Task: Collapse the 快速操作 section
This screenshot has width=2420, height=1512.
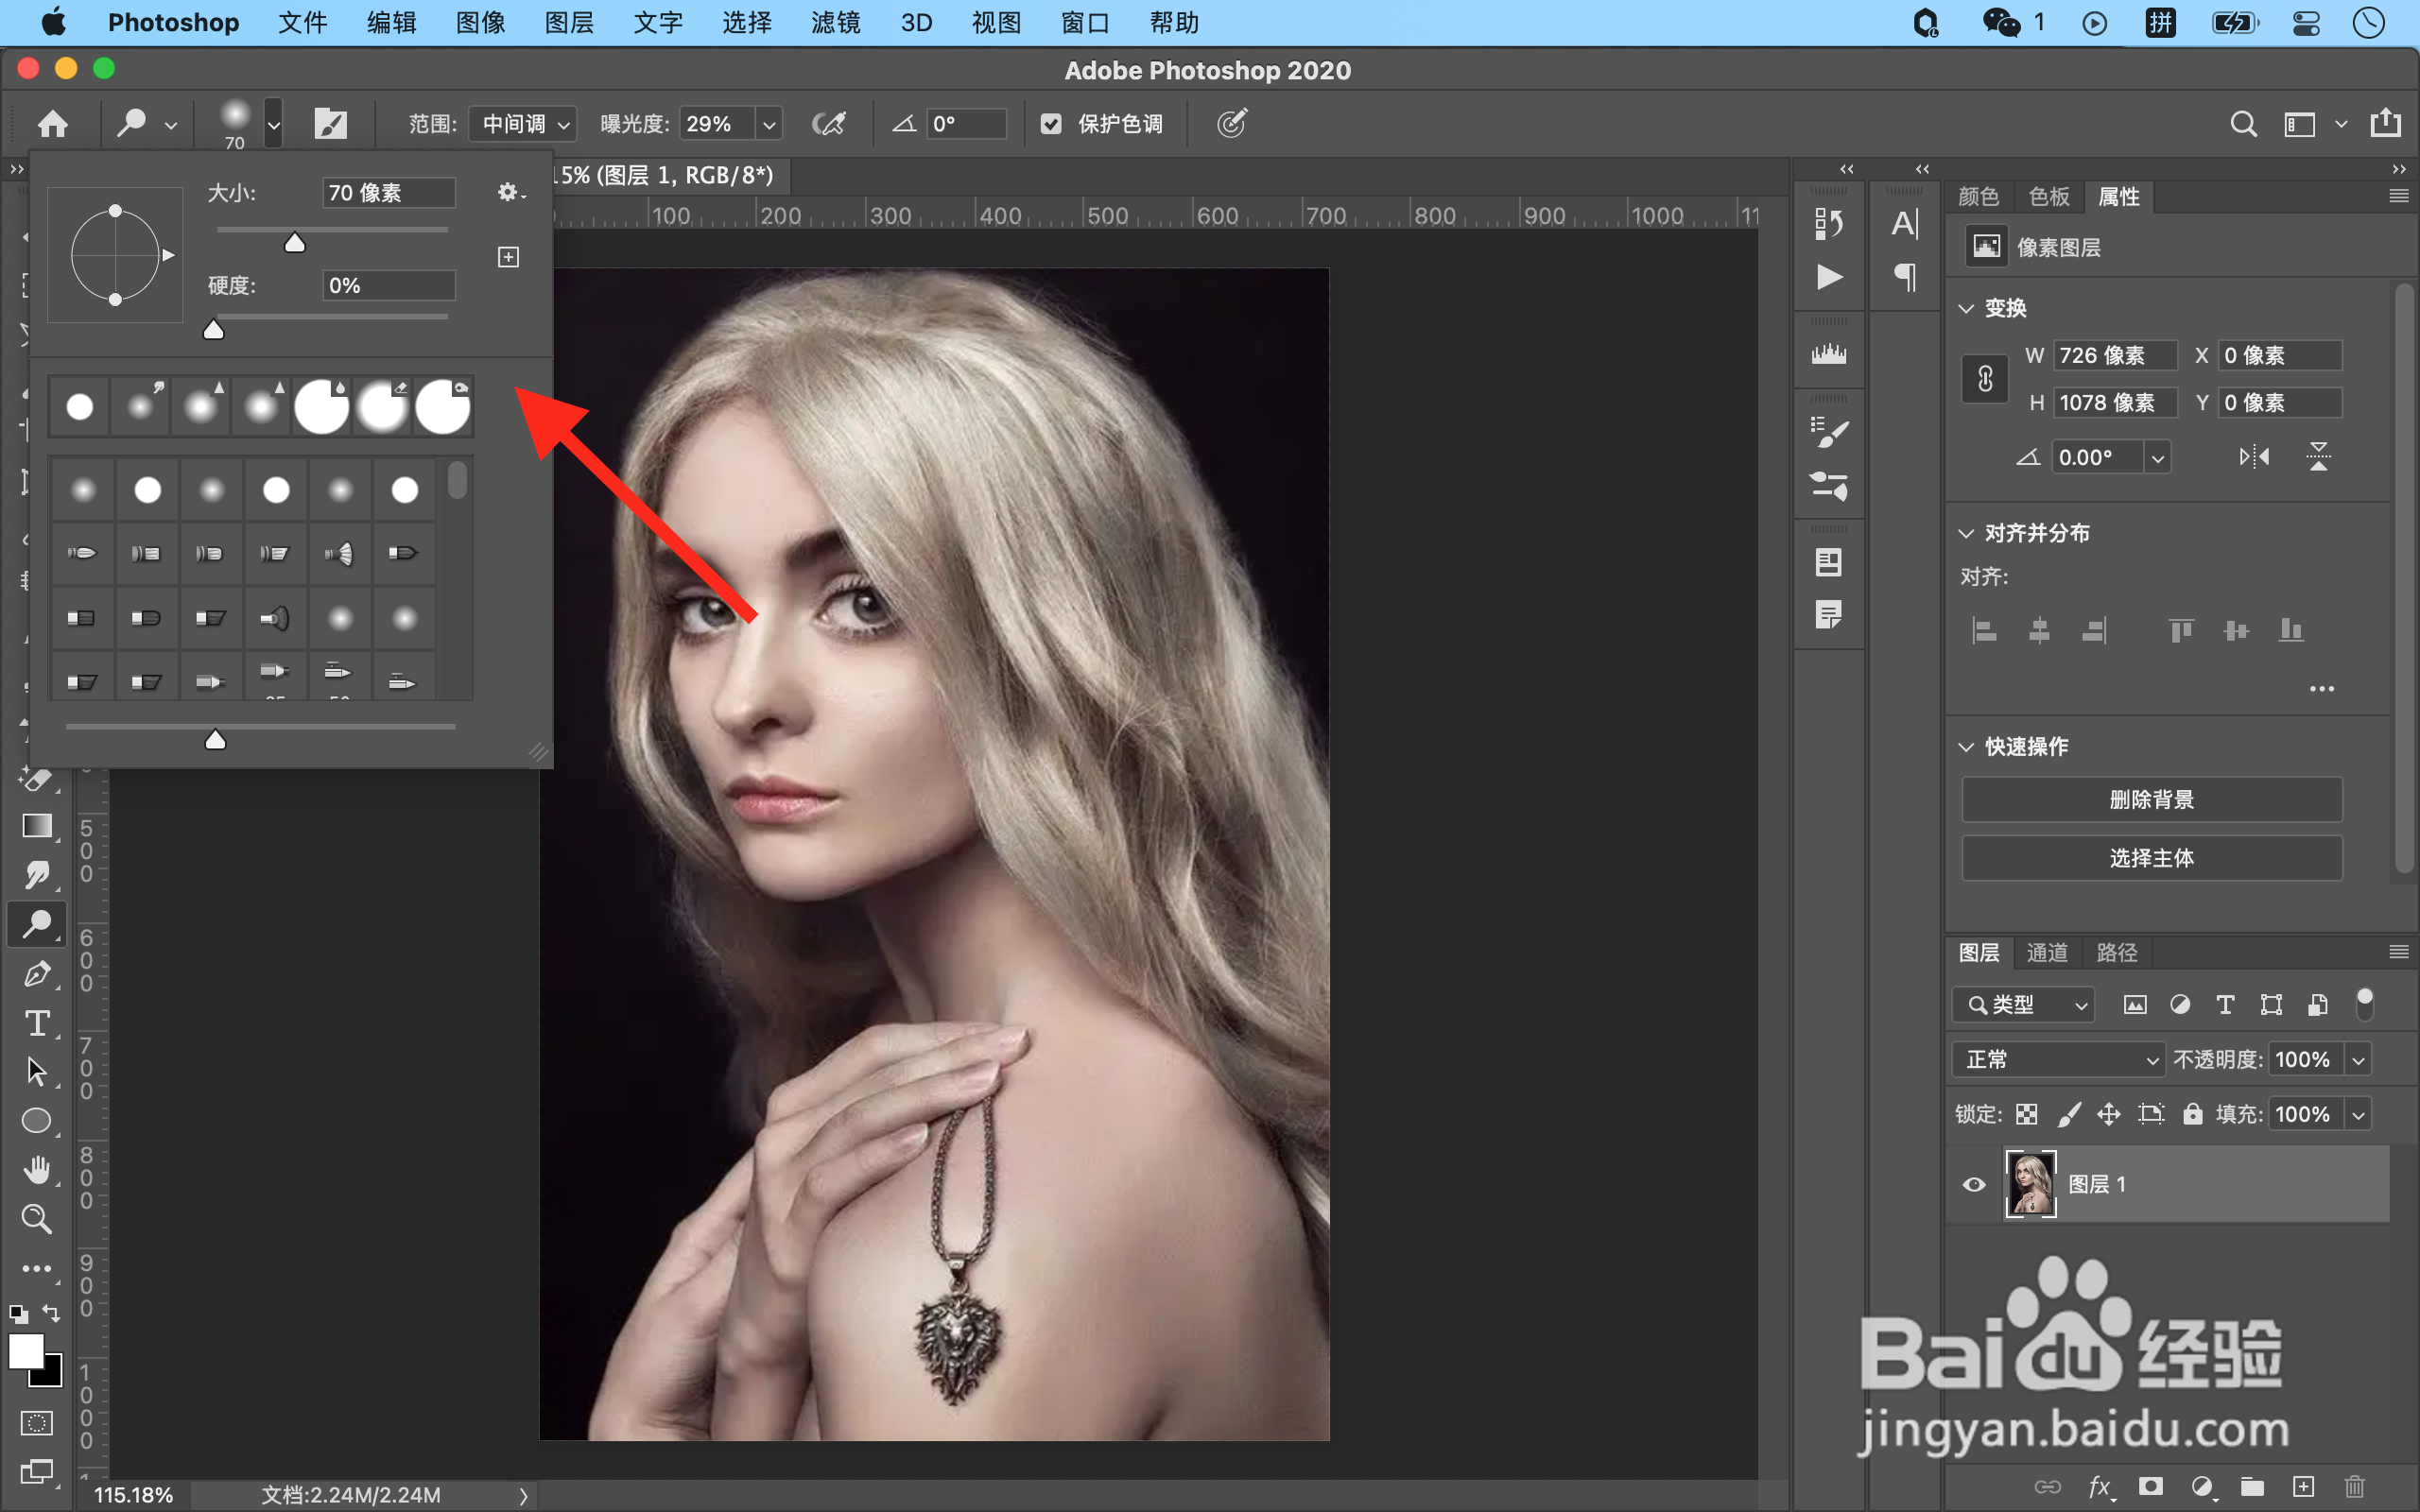Action: (1967, 747)
